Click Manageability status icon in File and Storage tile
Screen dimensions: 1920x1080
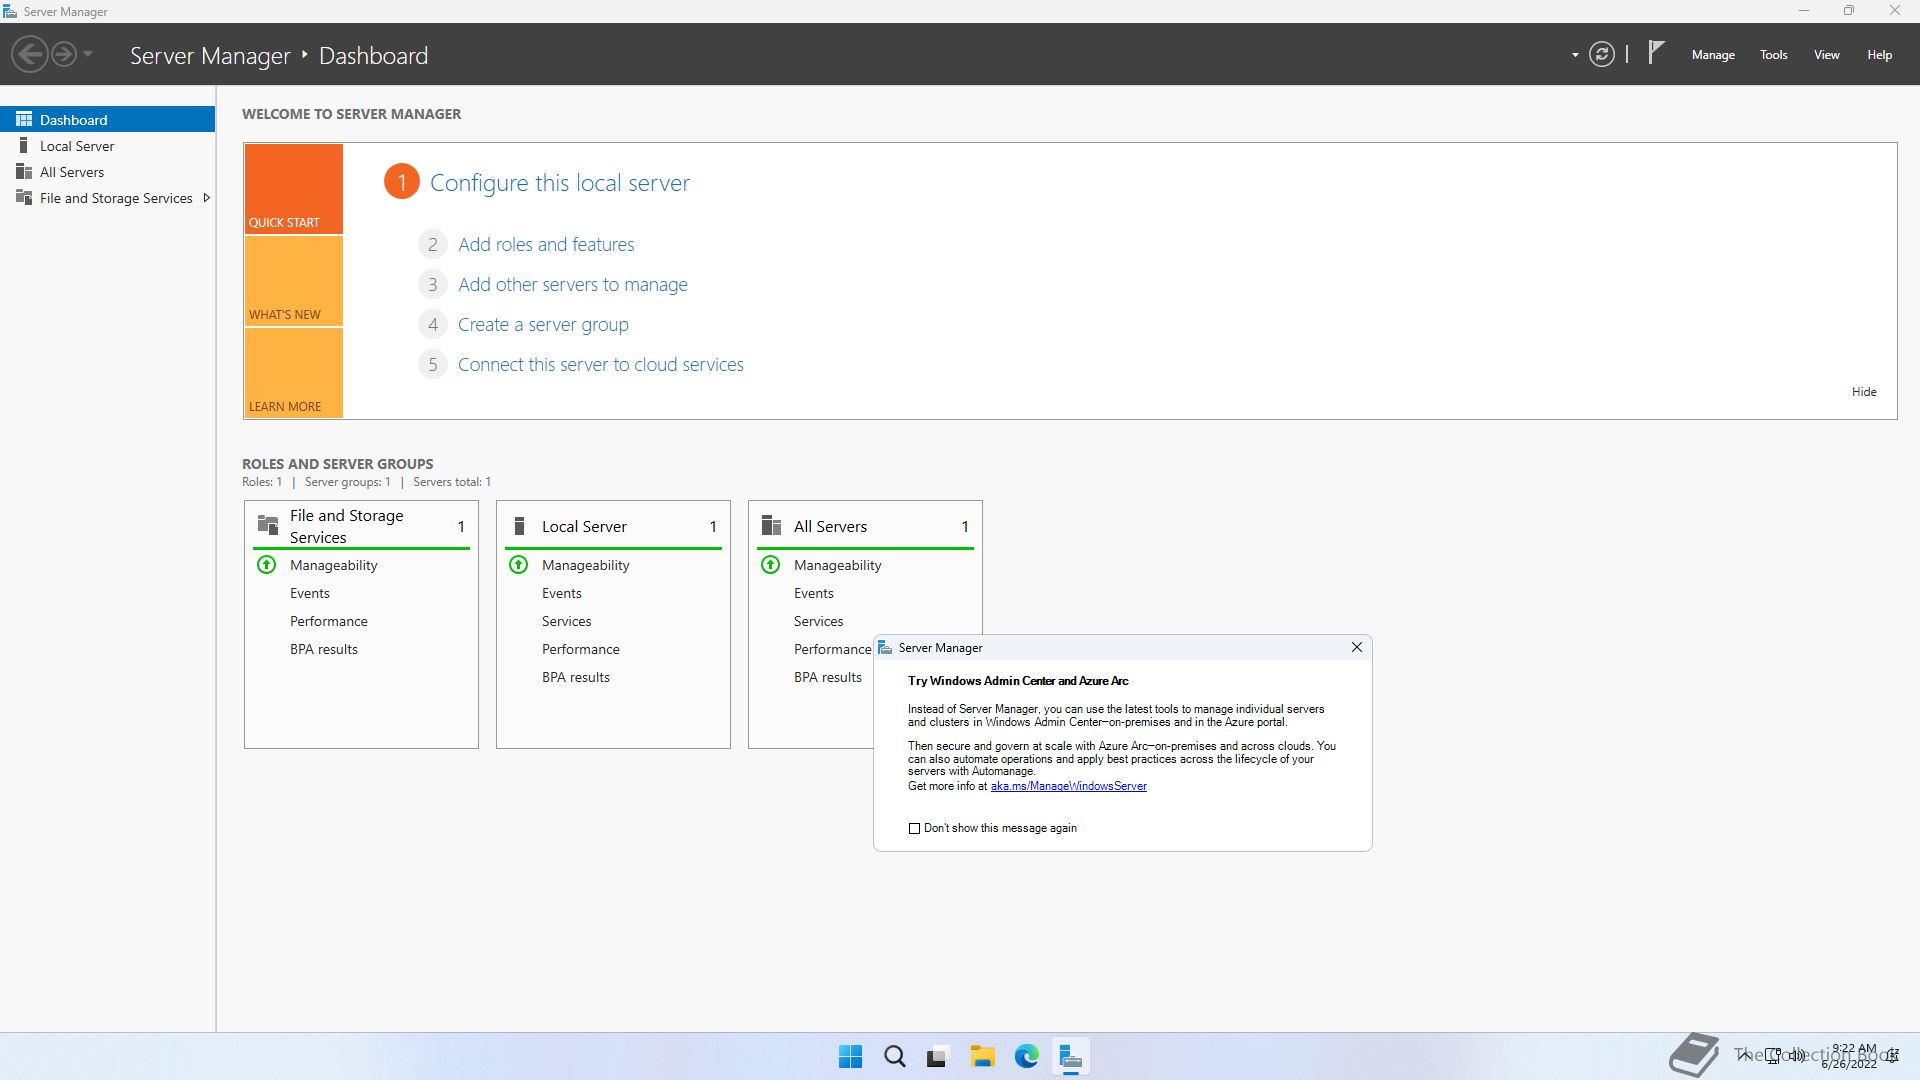[x=267, y=565]
